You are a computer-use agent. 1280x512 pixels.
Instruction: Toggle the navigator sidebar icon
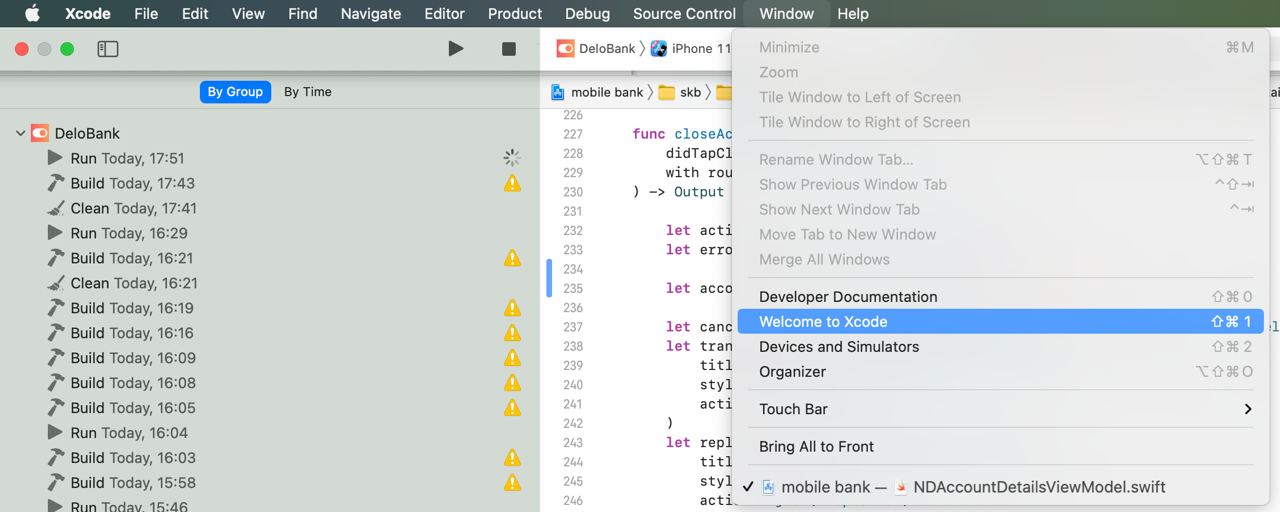[108, 49]
